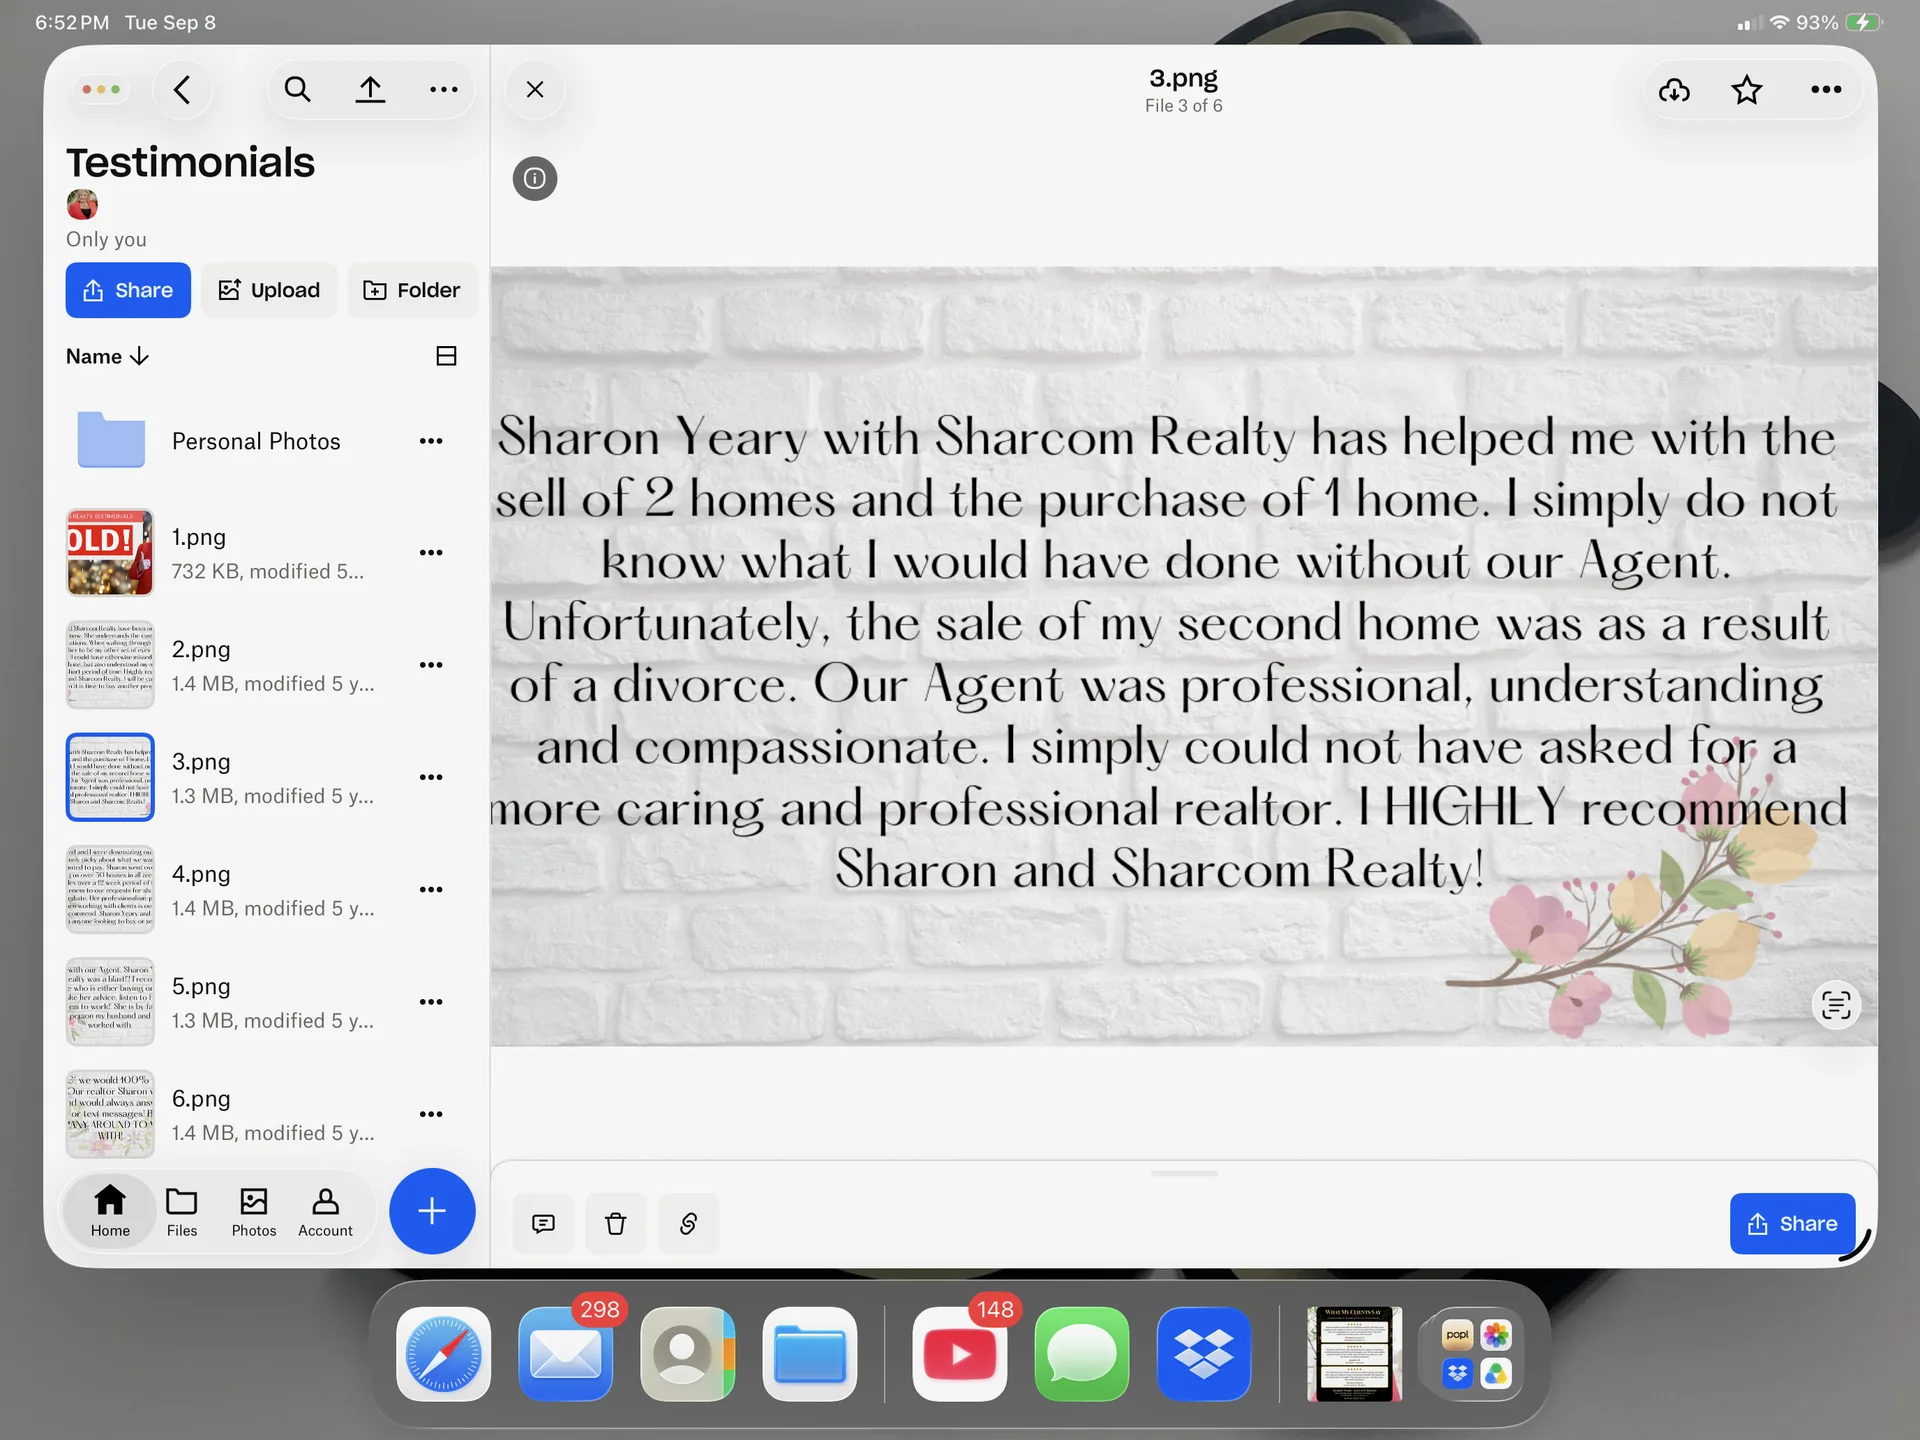The height and width of the screenshot is (1440, 1920).
Task: Activate live text scan icon on image
Action: [1836, 1004]
